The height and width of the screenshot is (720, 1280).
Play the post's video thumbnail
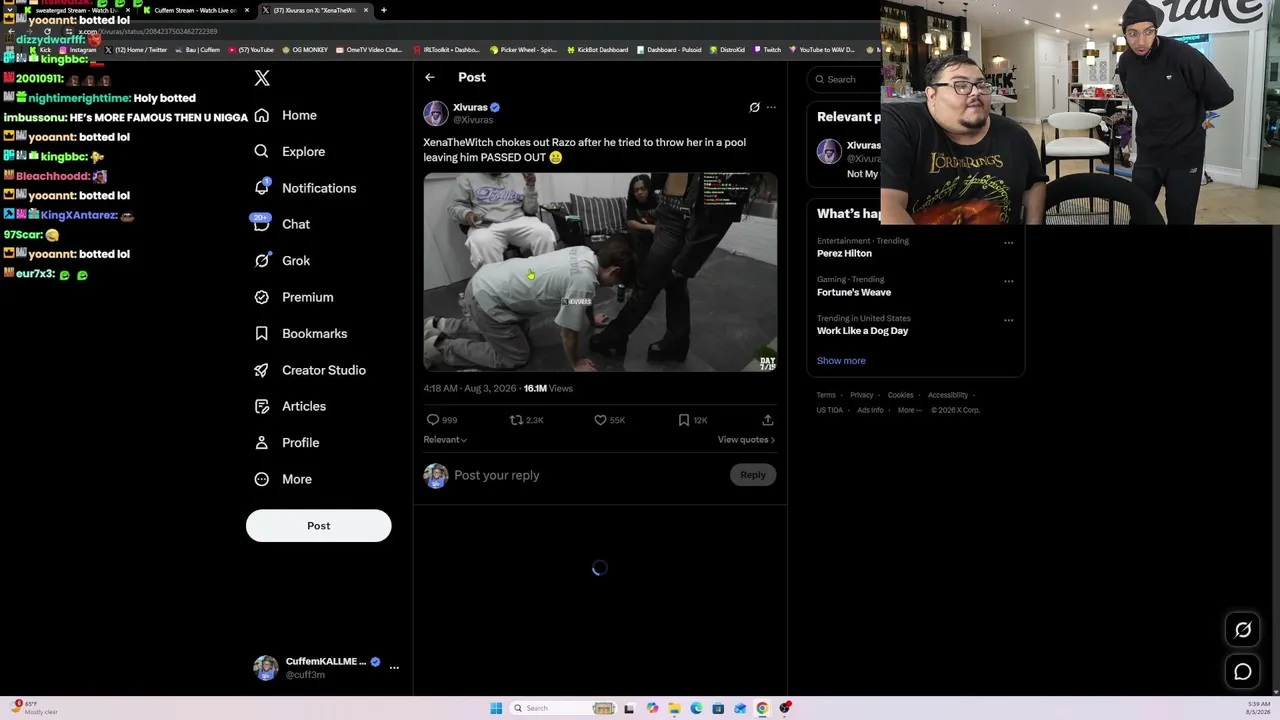point(600,272)
